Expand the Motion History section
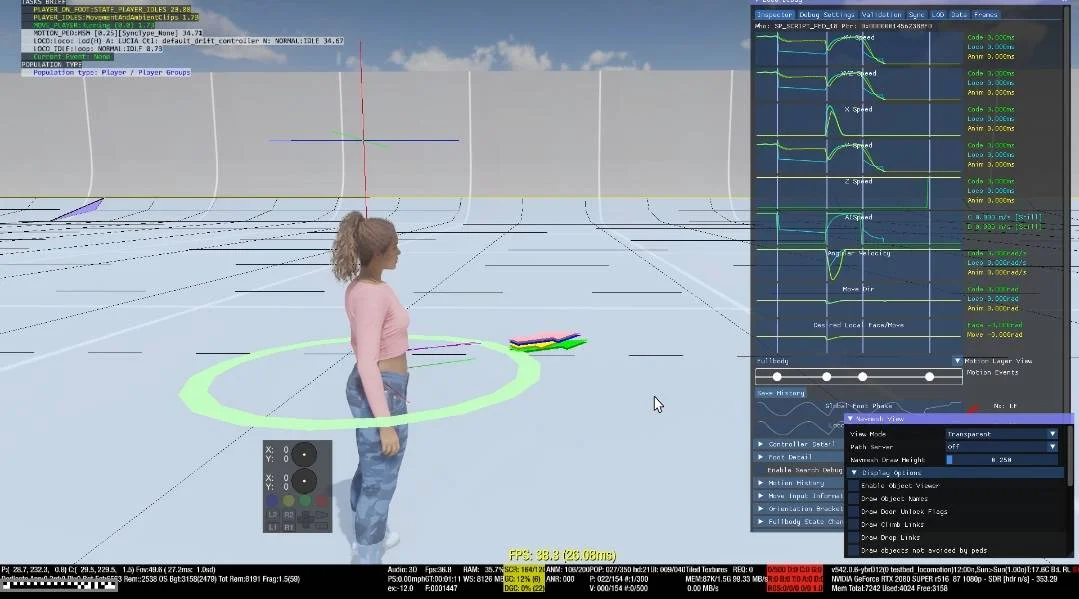 800,483
